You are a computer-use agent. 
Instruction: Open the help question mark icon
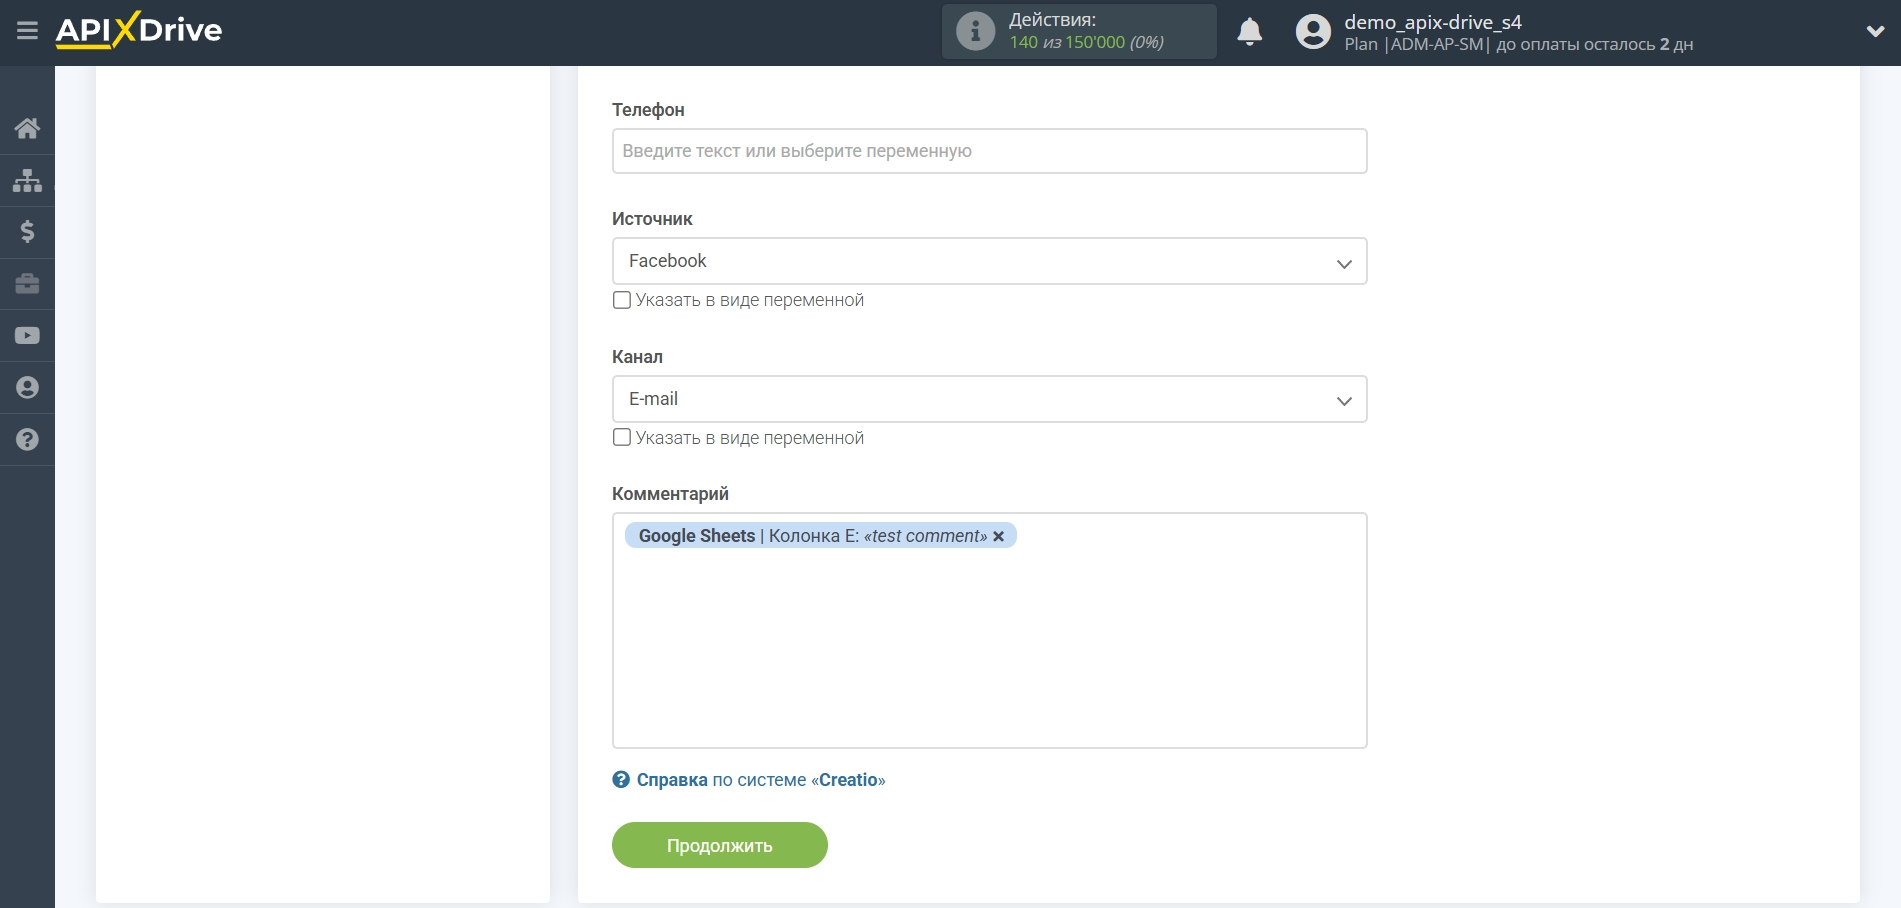pyautogui.click(x=27, y=440)
